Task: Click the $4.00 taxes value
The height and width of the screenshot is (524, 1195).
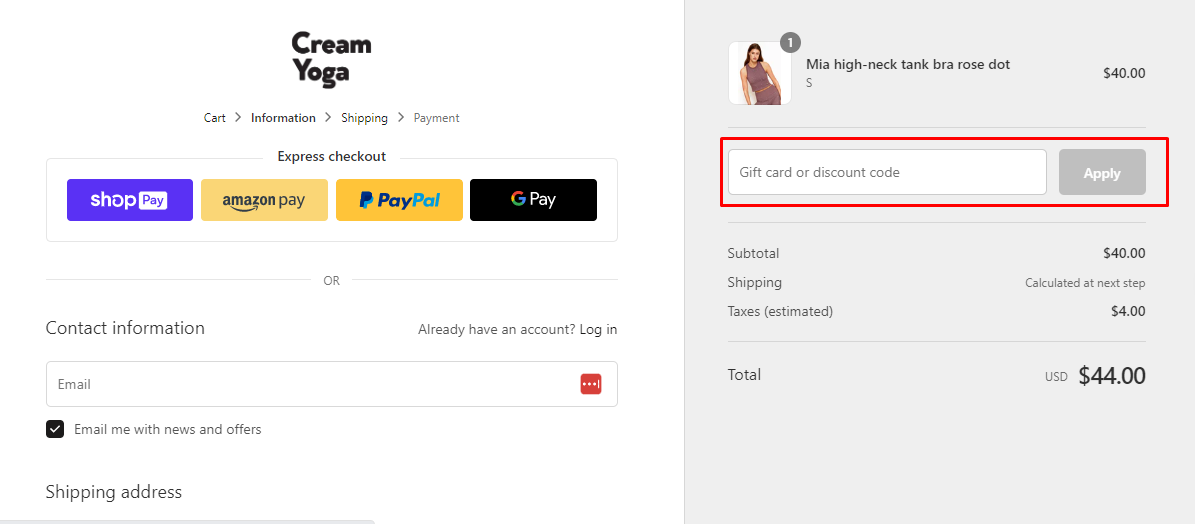Action: 1128,312
